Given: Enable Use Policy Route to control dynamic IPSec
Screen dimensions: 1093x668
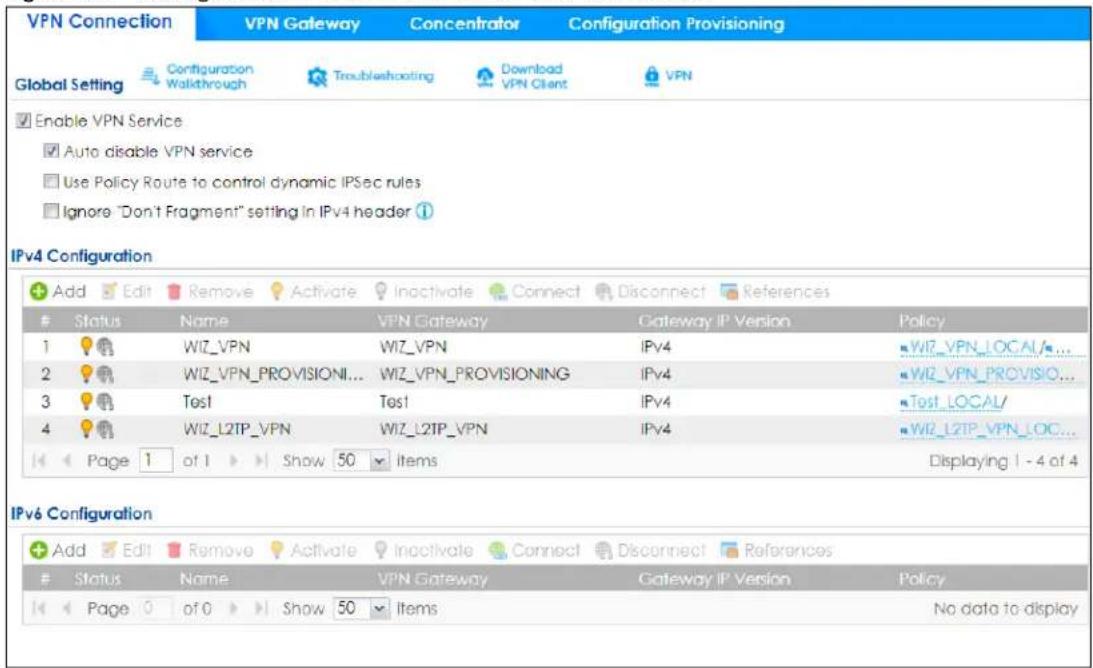Looking at the screenshot, I should point(51,181).
